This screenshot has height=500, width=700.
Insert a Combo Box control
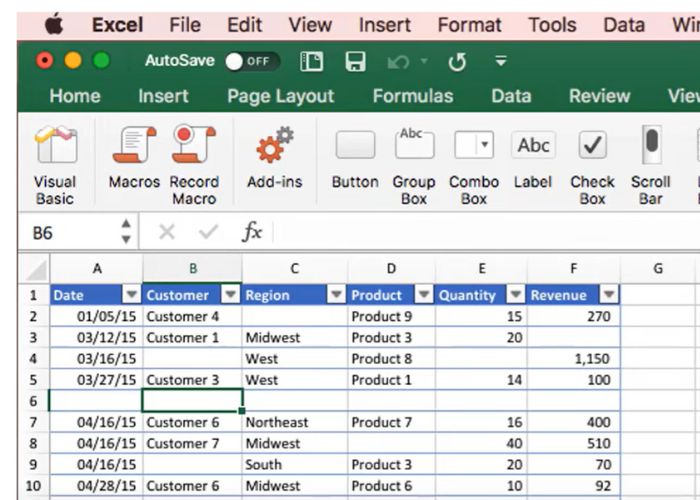click(474, 145)
